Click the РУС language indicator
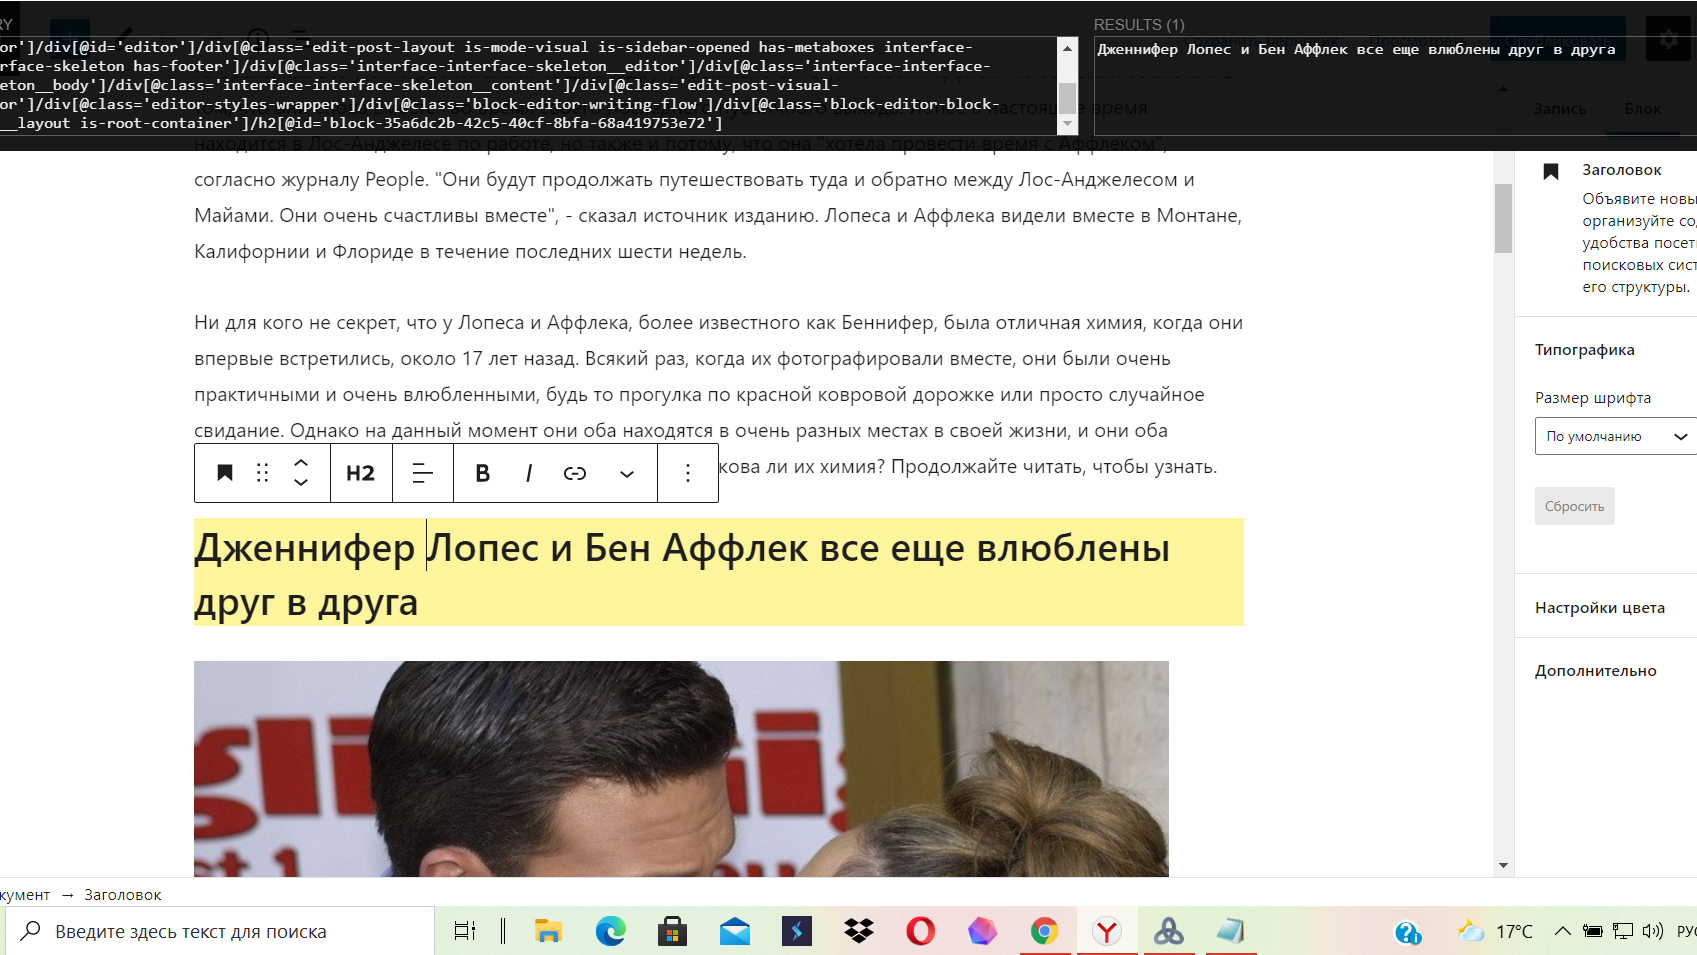Screen dimensions: 1697x955 [x=1686, y=931]
